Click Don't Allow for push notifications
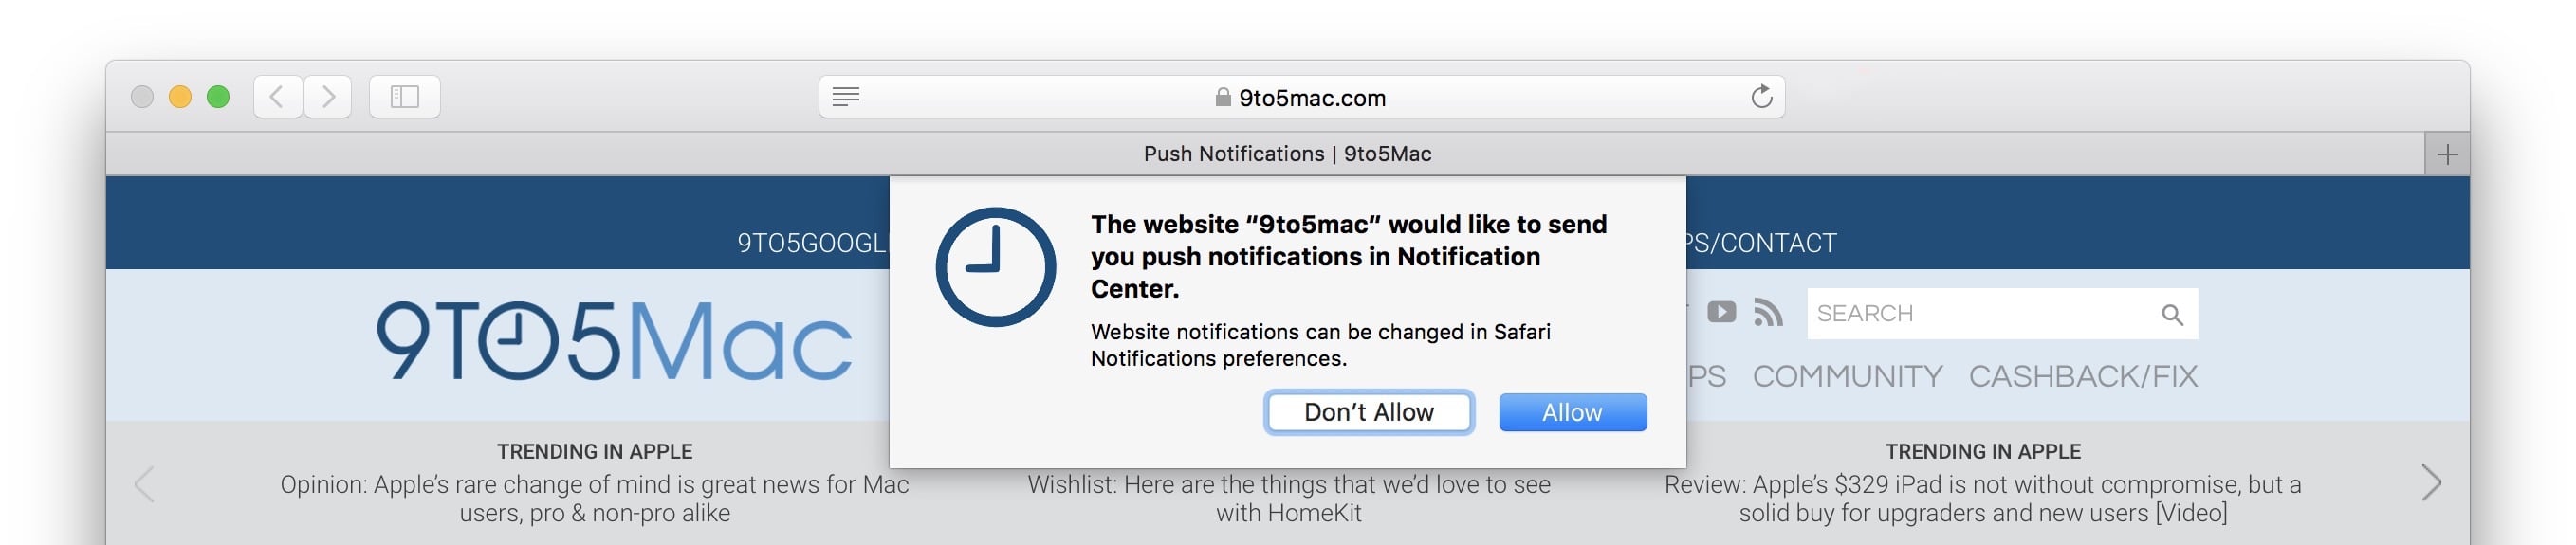This screenshot has height=545, width=2576. click(x=1368, y=412)
